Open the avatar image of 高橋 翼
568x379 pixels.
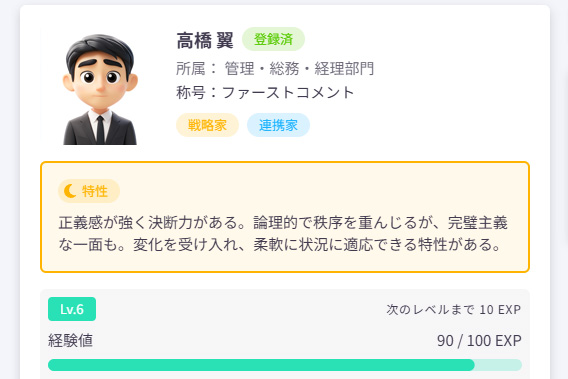pos(100,87)
